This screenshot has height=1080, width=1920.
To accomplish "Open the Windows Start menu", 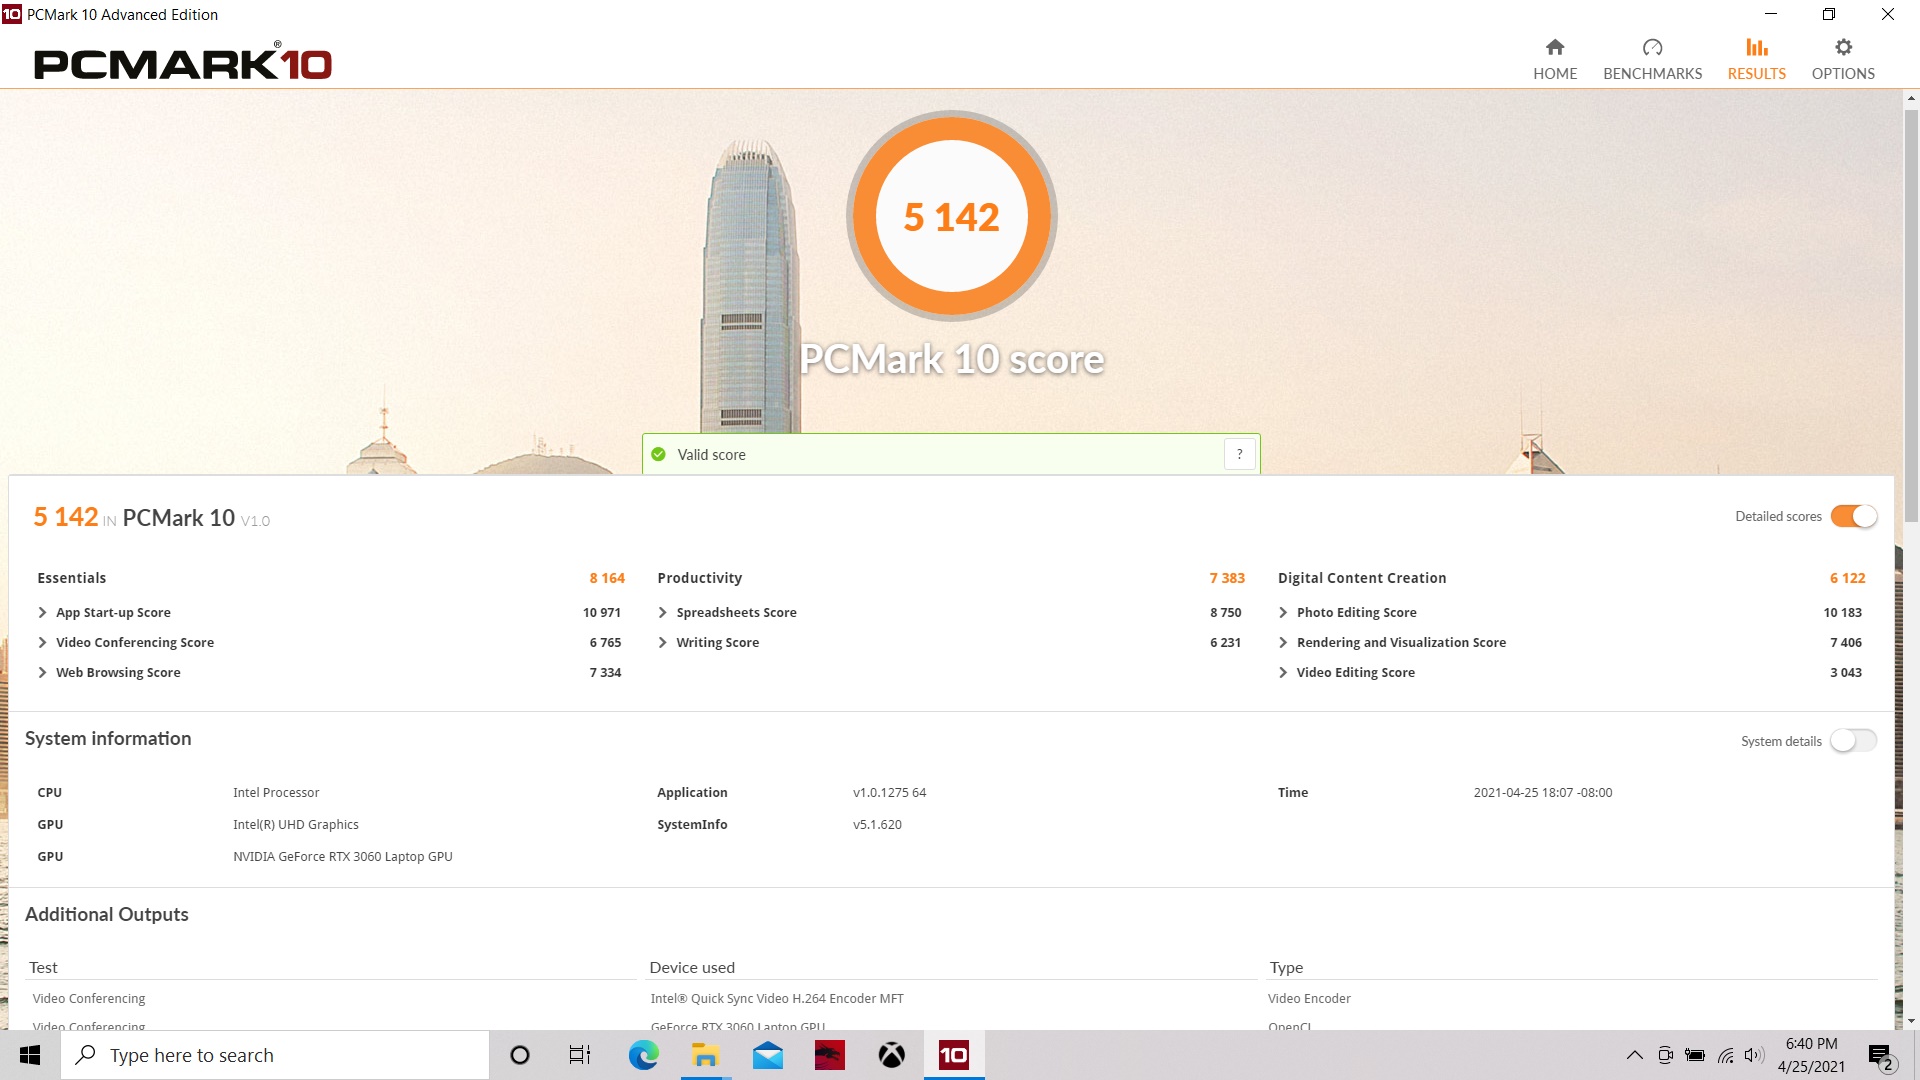I will pyautogui.click(x=30, y=1055).
